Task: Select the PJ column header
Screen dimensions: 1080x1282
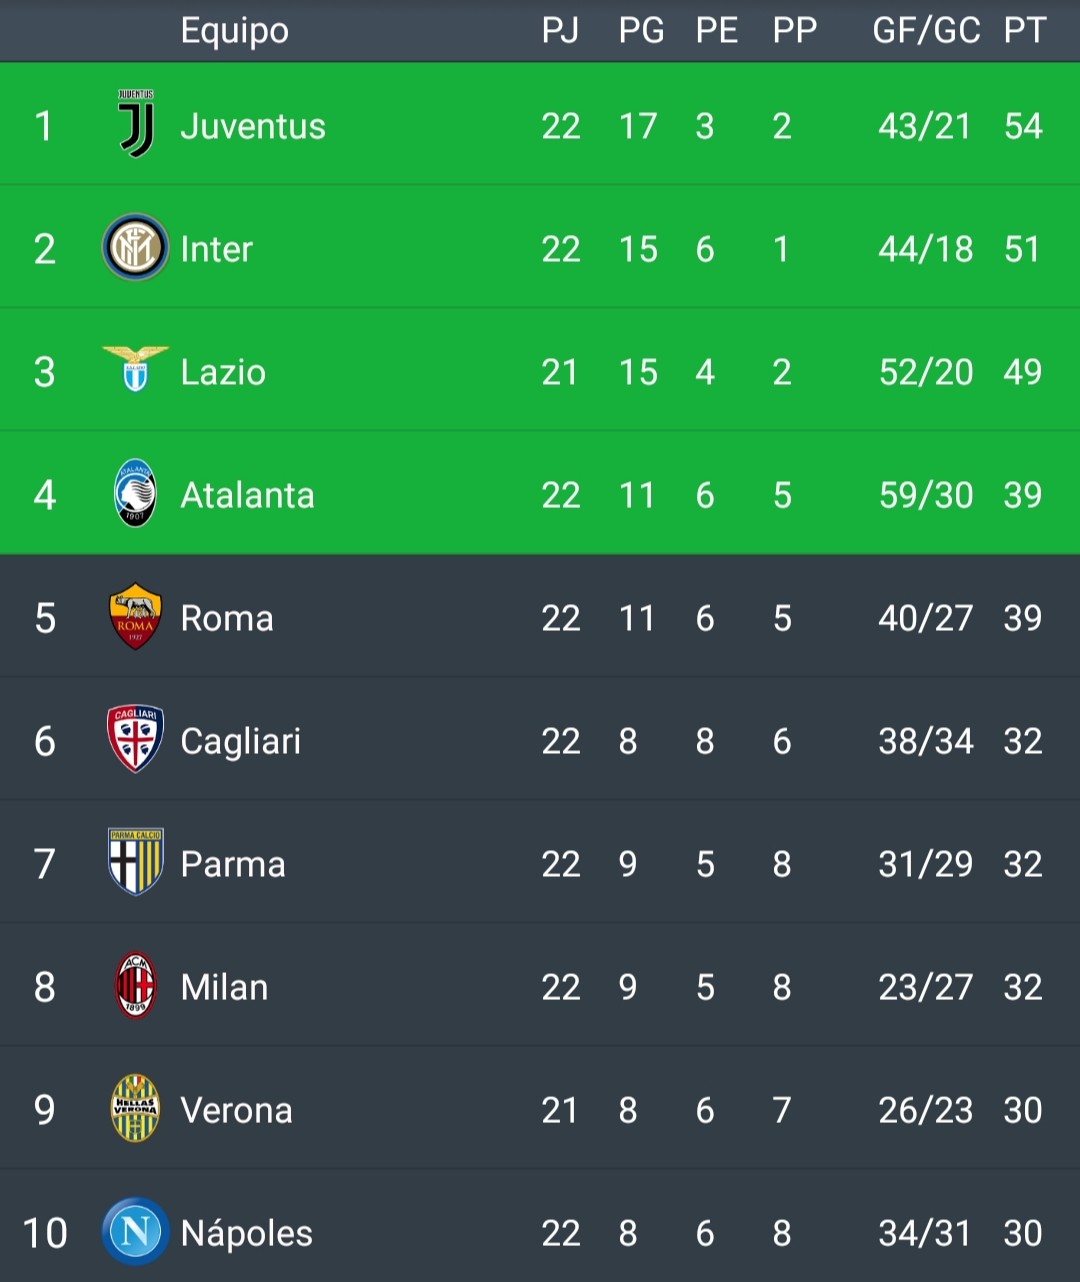Action: (560, 31)
